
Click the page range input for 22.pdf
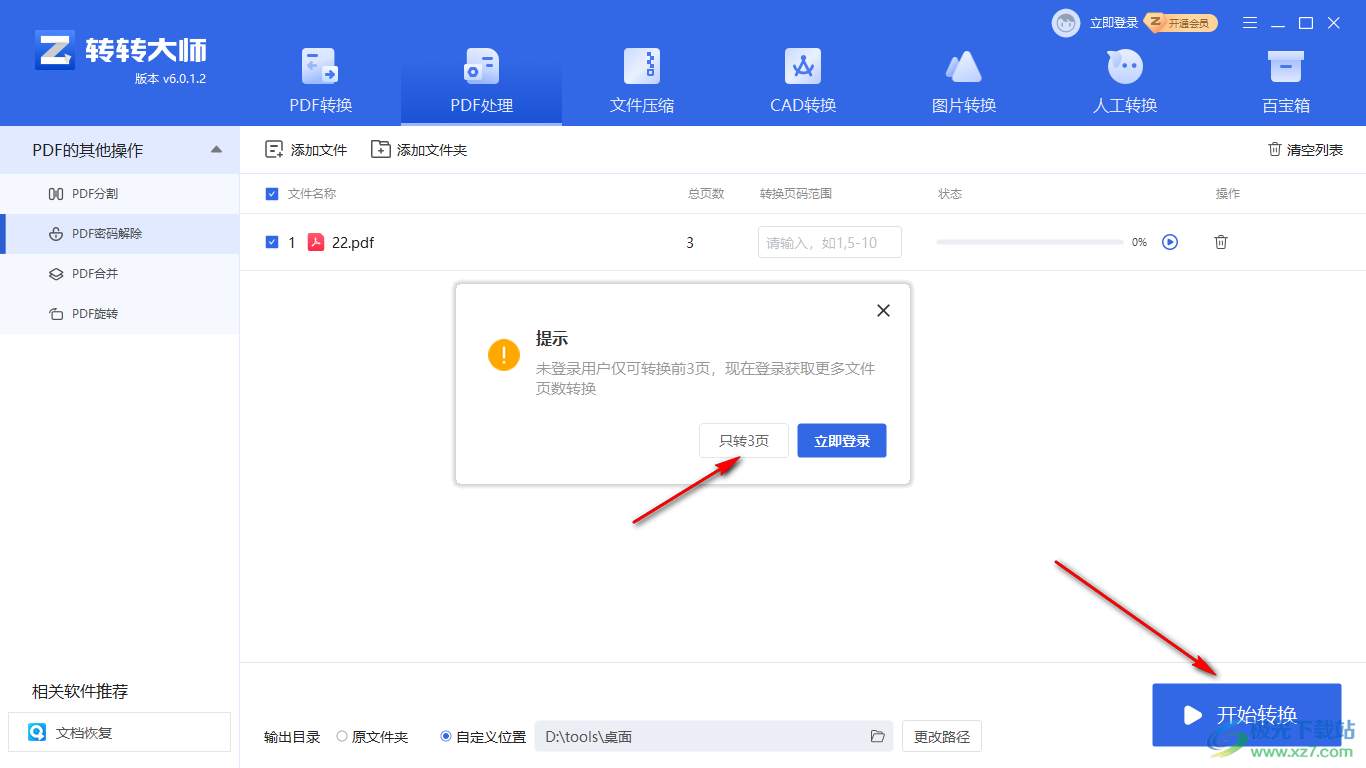point(830,242)
